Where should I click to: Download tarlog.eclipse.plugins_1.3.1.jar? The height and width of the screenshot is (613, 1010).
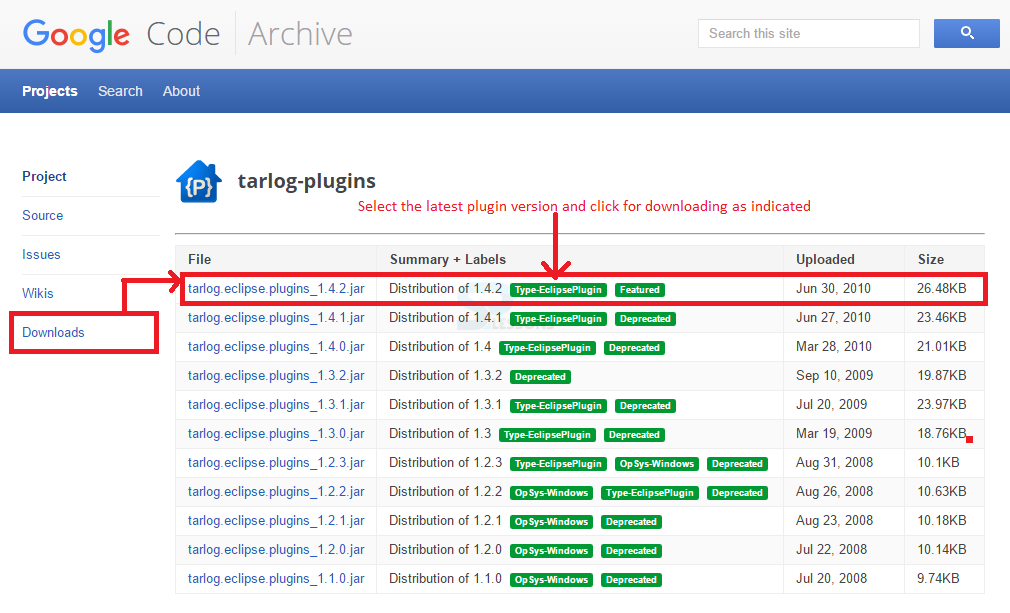(x=276, y=405)
